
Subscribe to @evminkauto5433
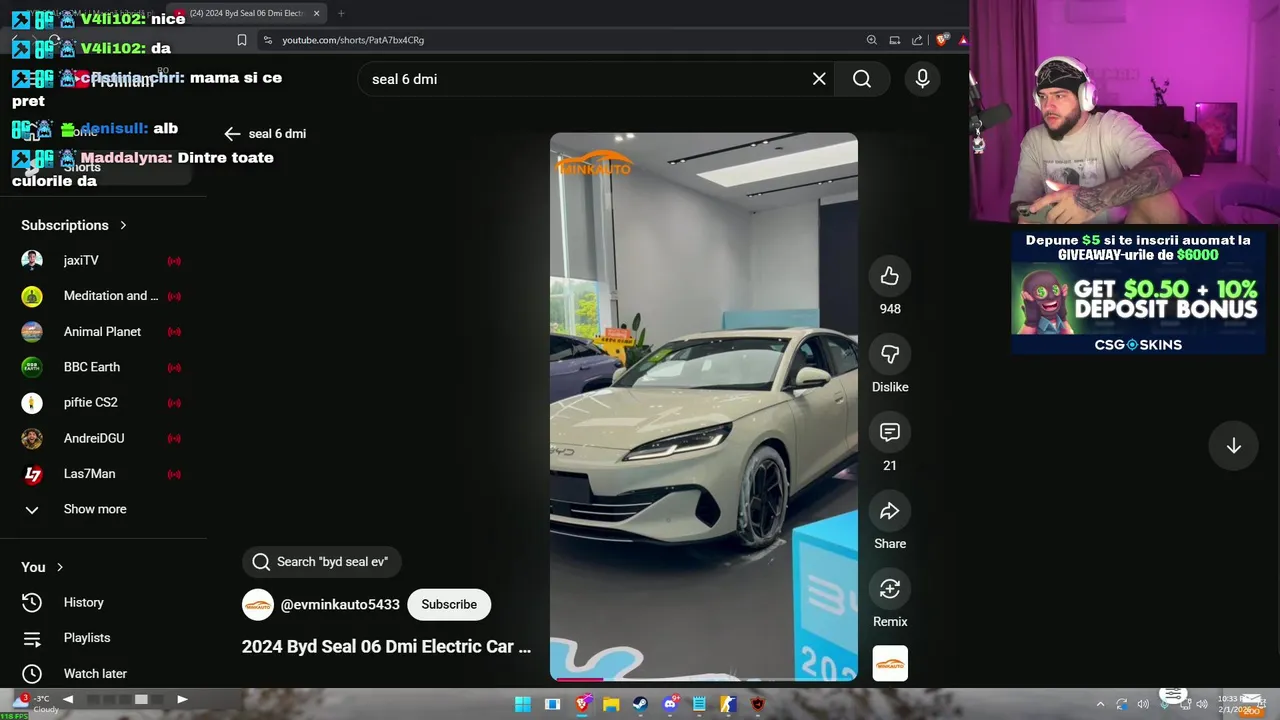pos(449,605)
